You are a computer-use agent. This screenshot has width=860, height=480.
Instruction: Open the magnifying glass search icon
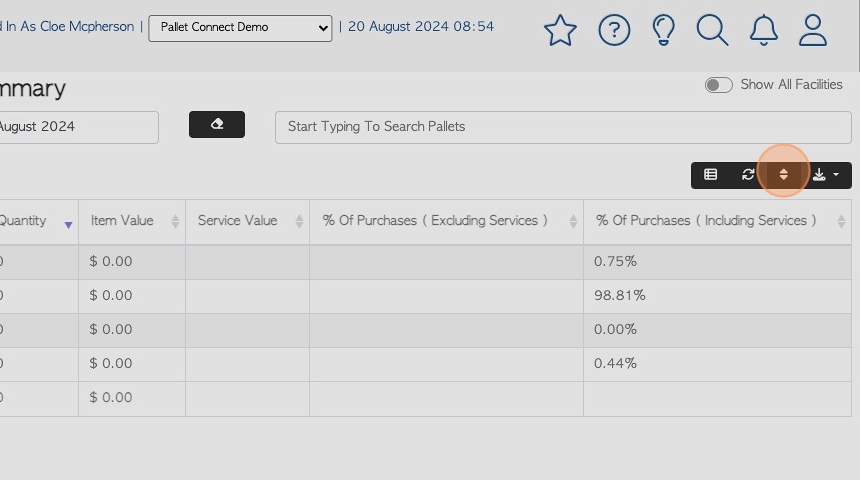pos(712,30)
